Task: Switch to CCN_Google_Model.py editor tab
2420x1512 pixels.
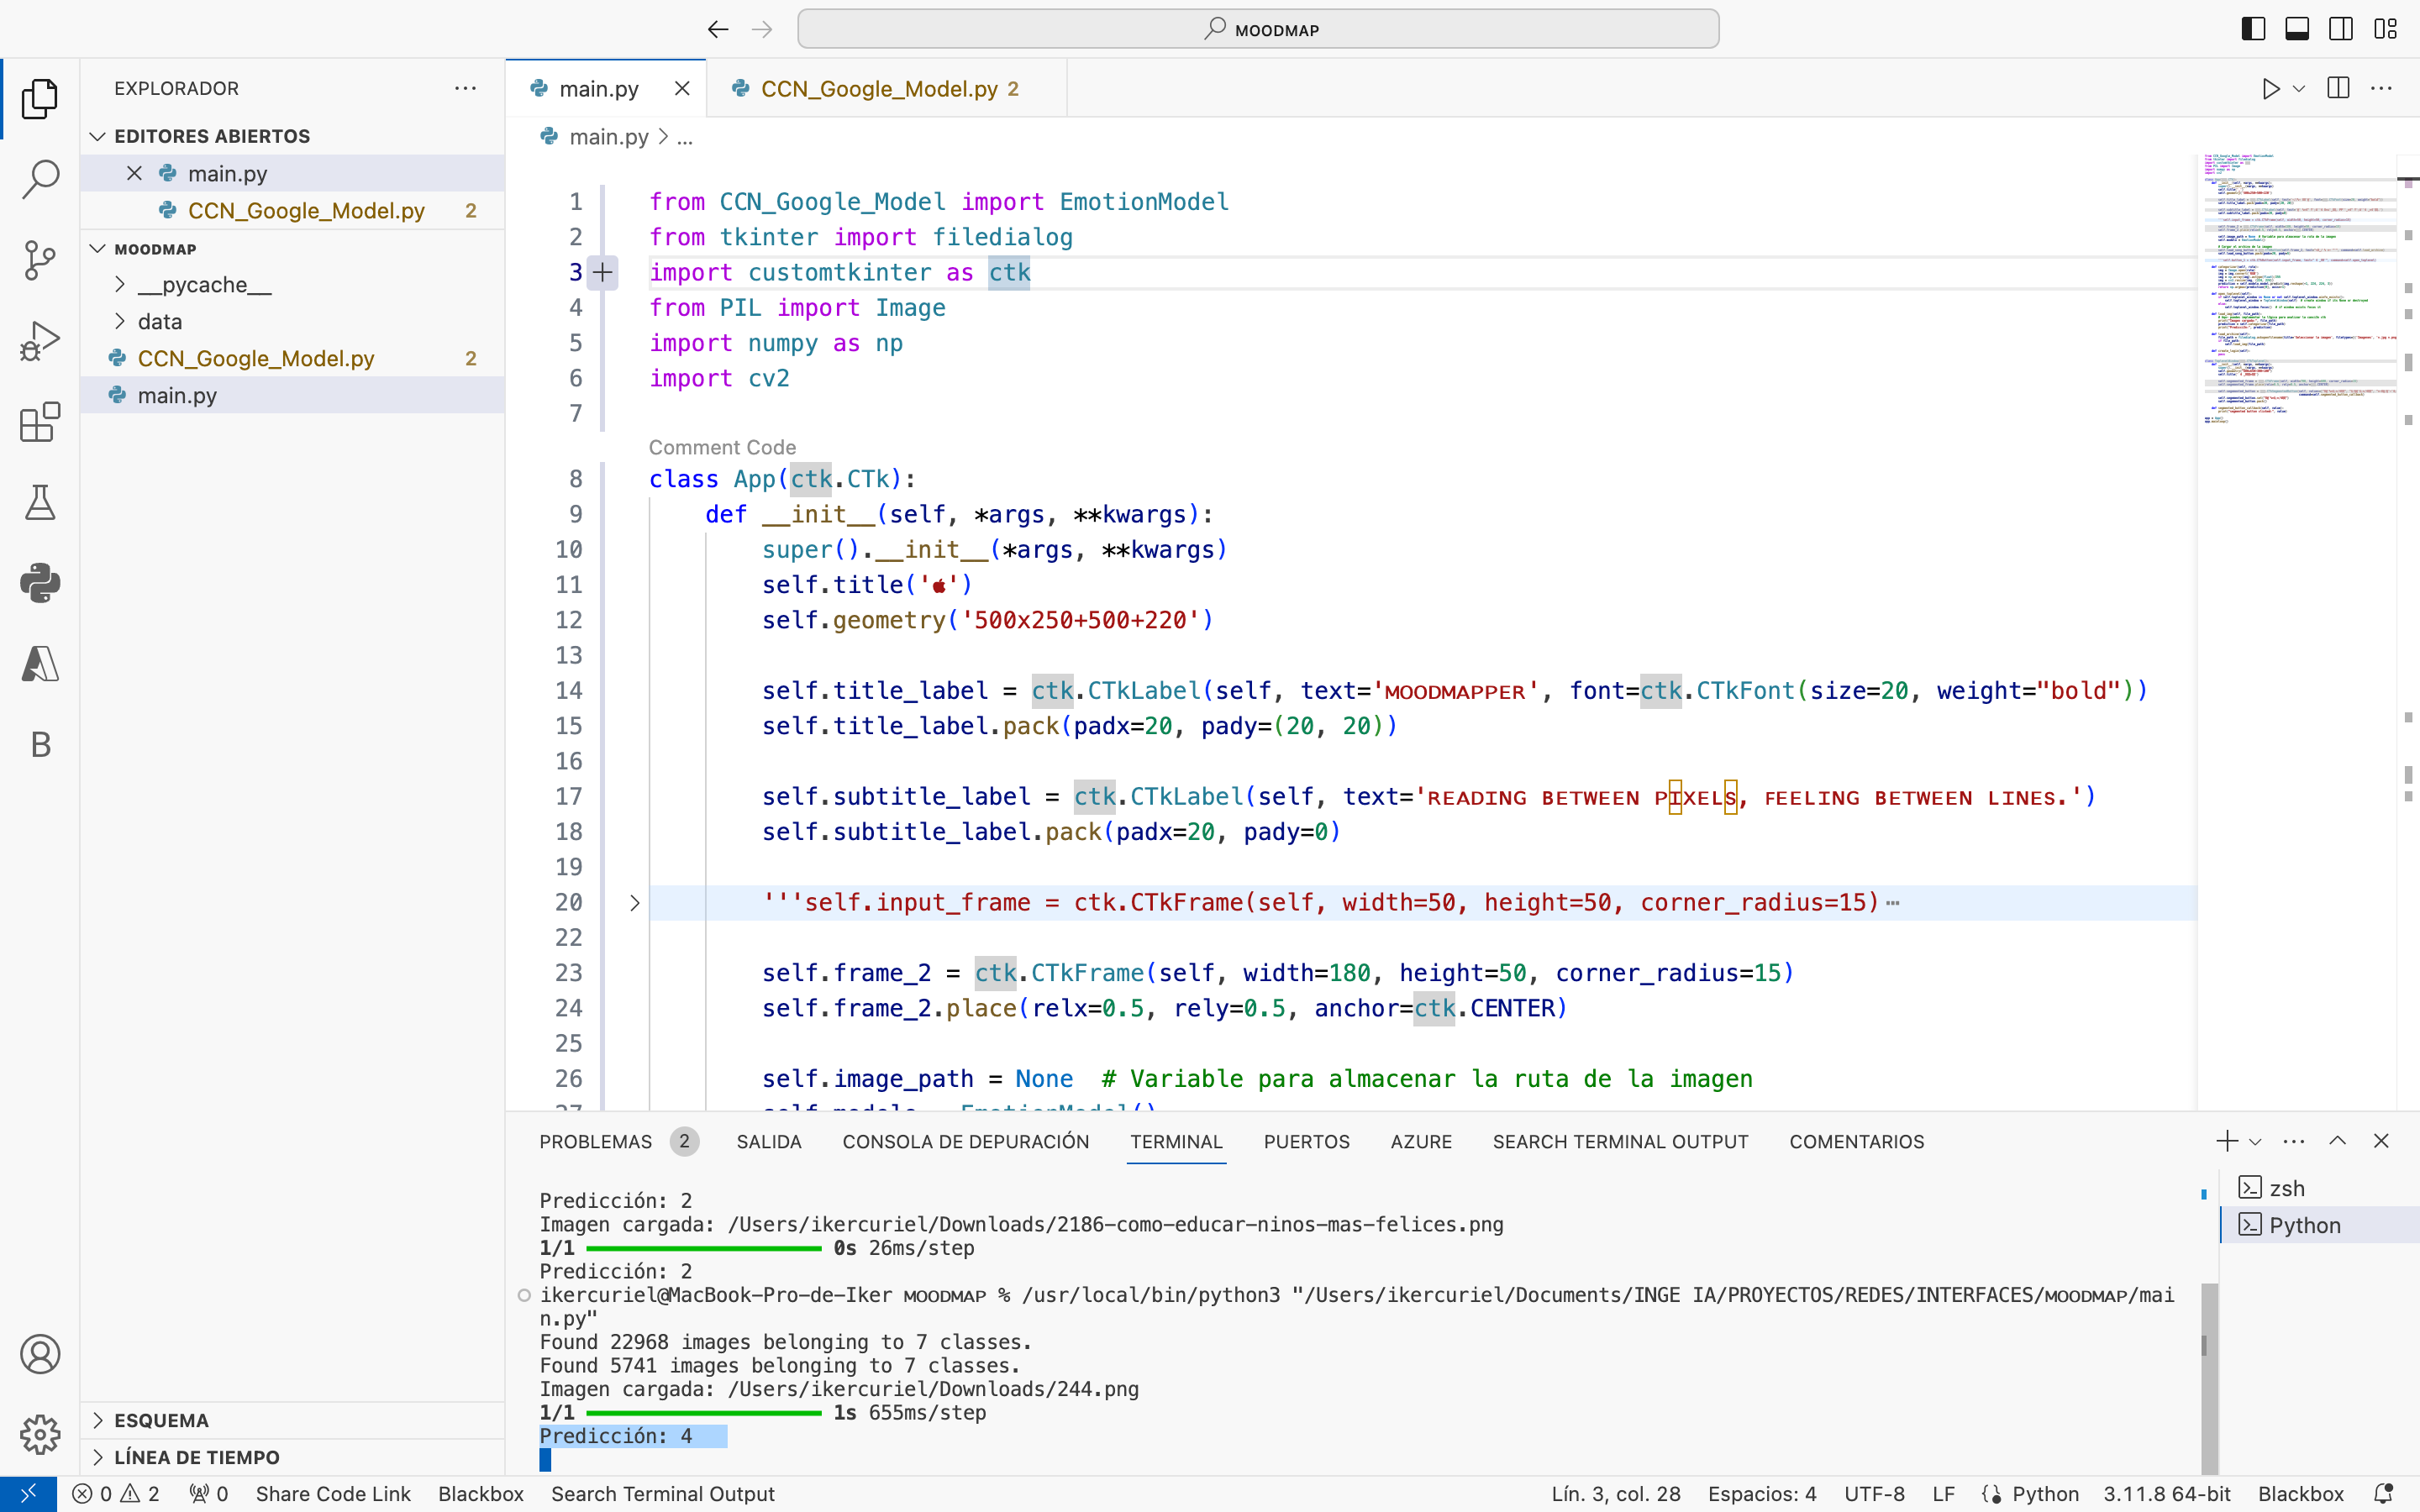Action: [886, 89]
